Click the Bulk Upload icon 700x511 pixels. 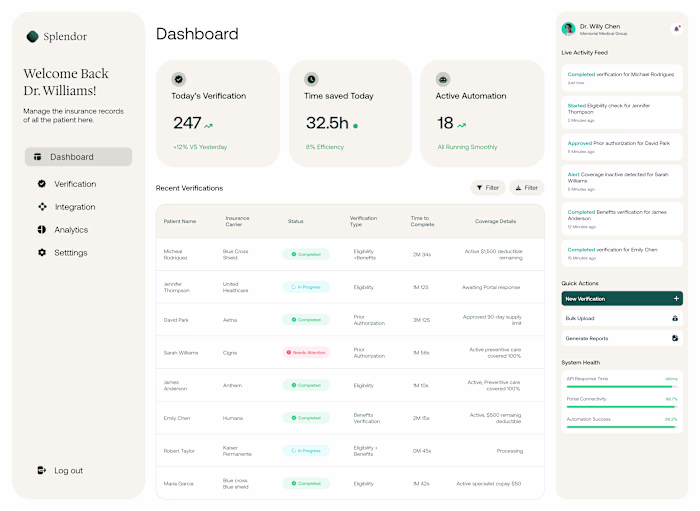[675, 318]
